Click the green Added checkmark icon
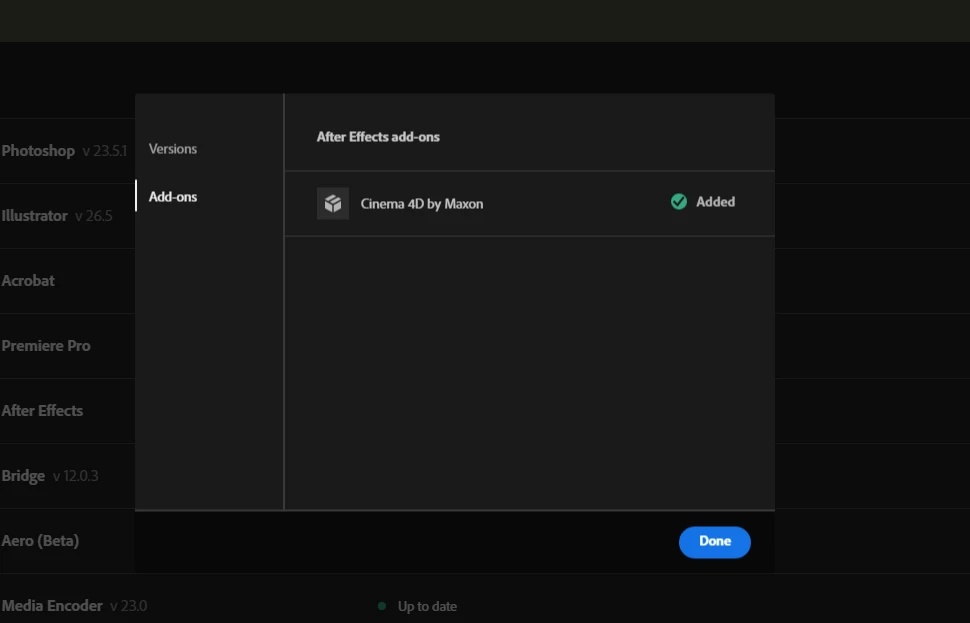The height and width of the screenshot is (623, 970). click(x=679, y=202)
